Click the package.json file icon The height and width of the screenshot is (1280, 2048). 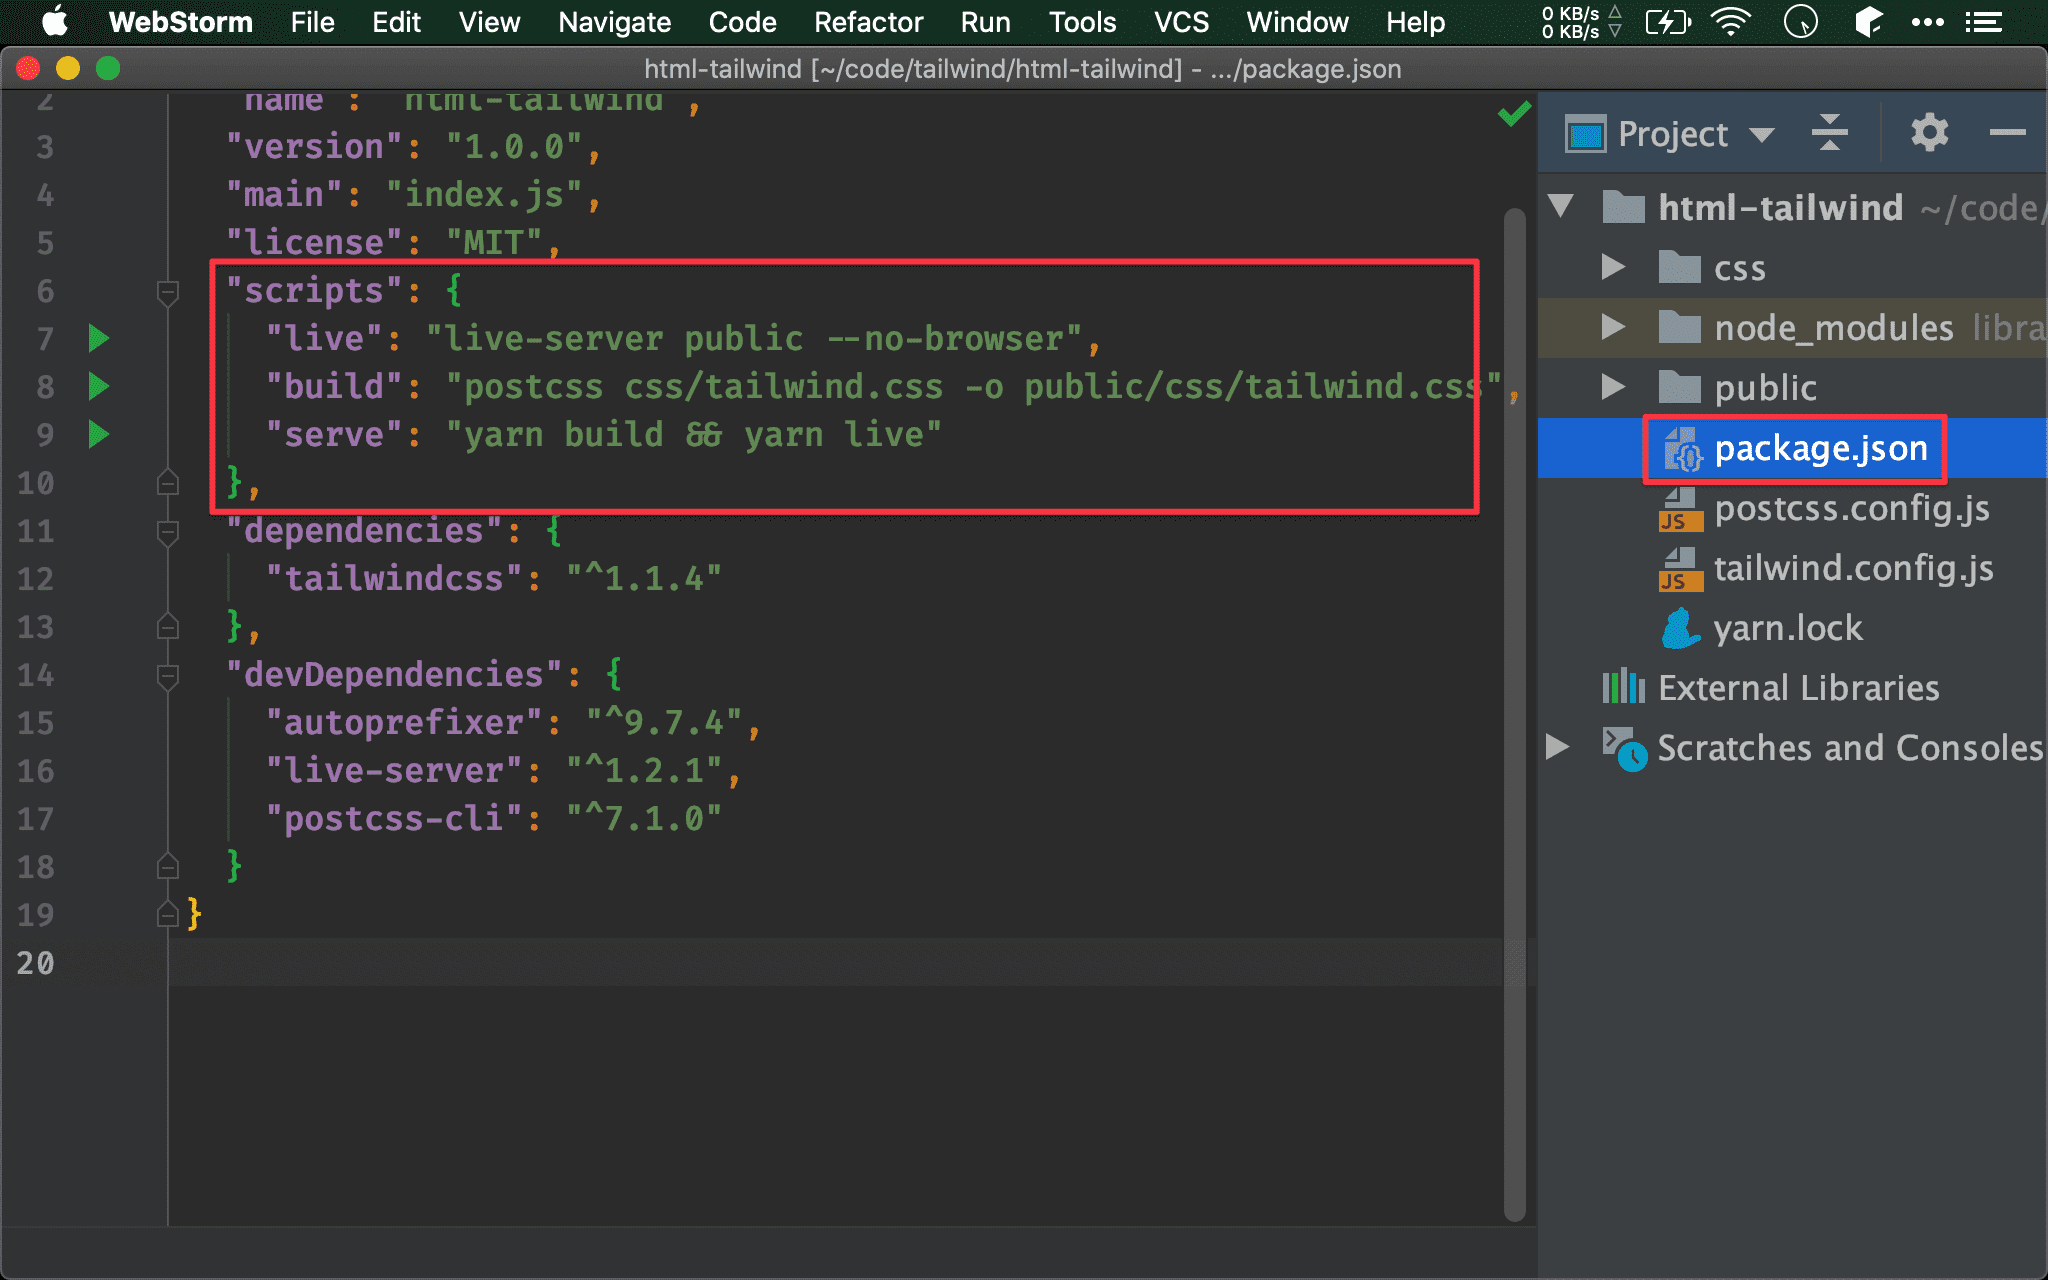(x=1682, y=449)
